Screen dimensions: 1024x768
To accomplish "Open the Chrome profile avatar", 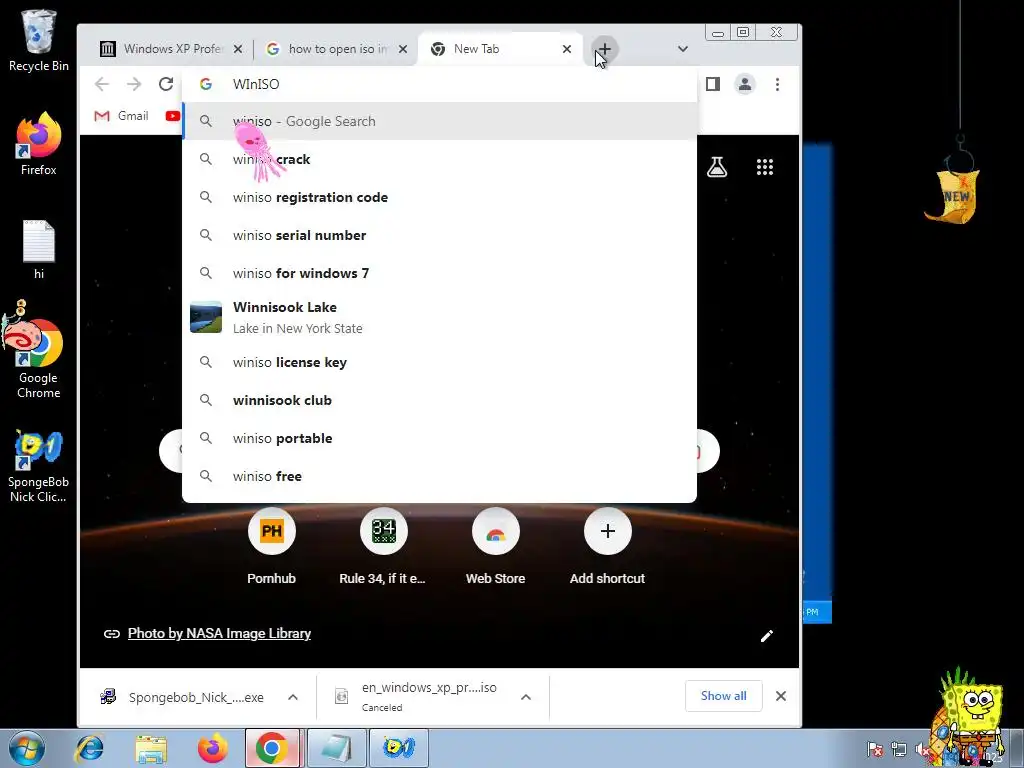I will (x=744, y=84).
